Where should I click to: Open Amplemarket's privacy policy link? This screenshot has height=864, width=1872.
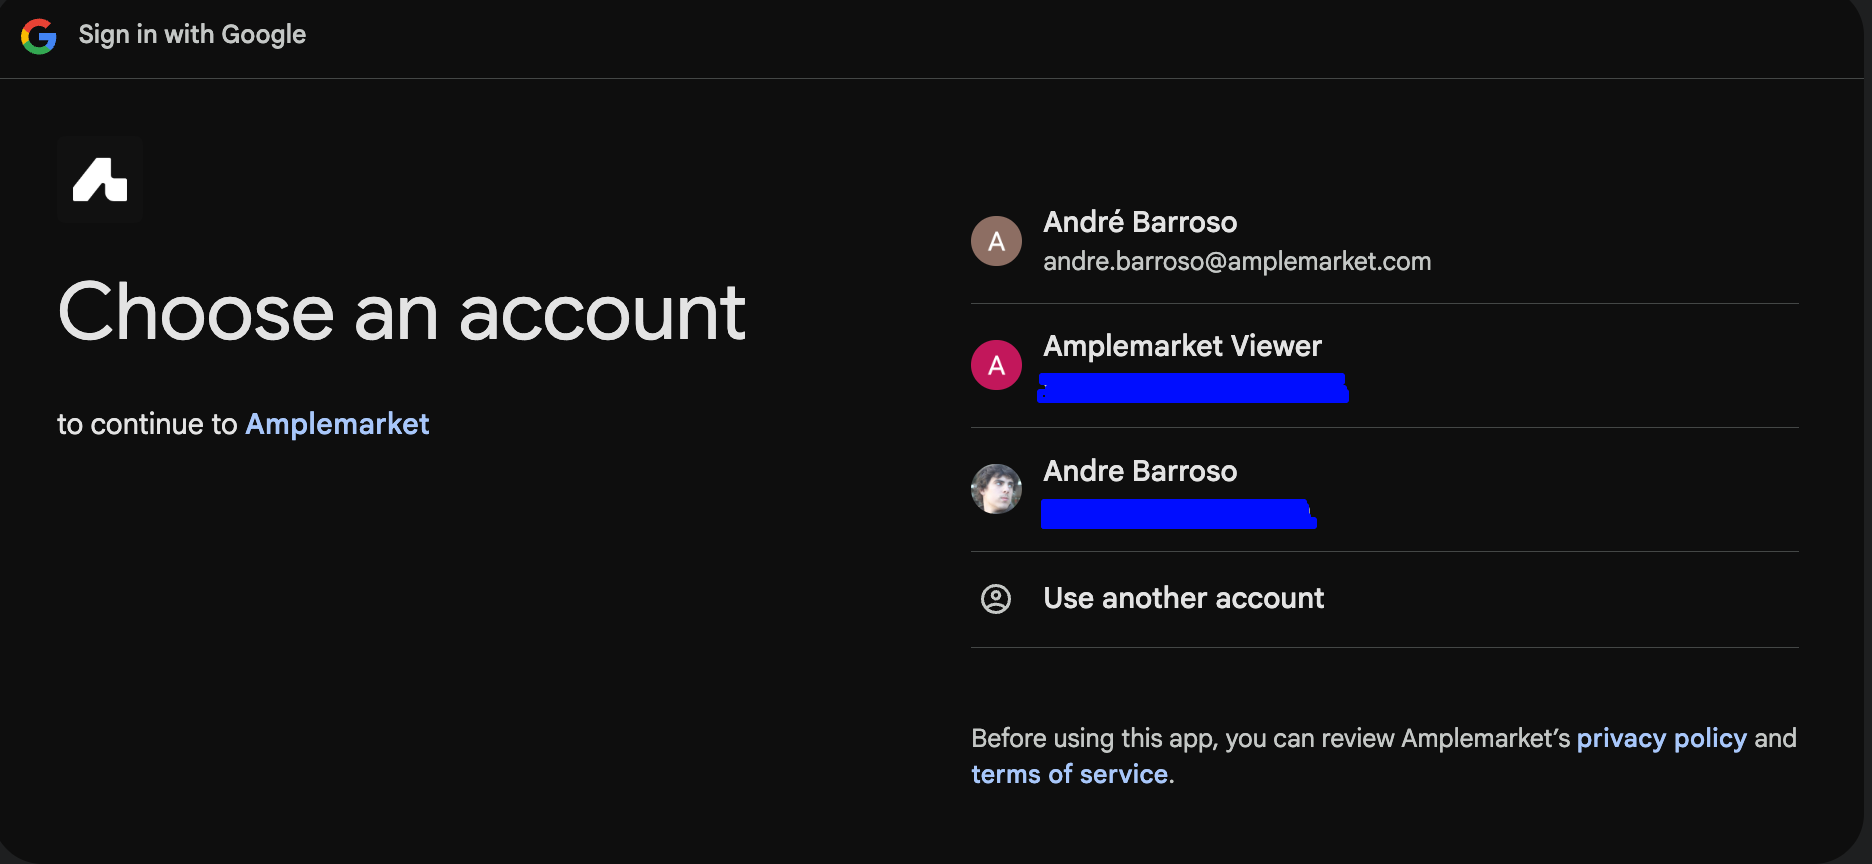(1661, 739)
